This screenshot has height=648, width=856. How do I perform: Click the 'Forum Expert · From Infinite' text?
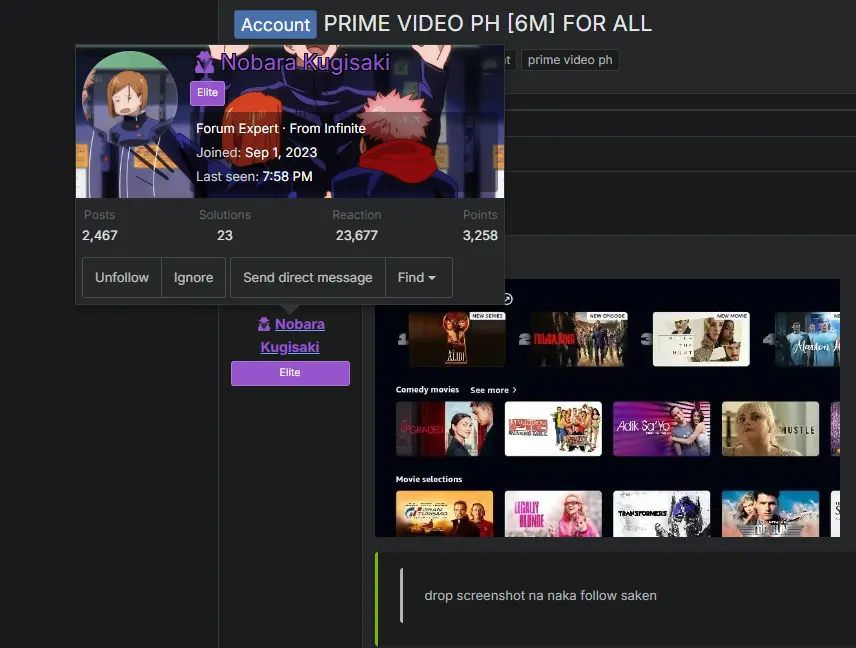(281, 128)
